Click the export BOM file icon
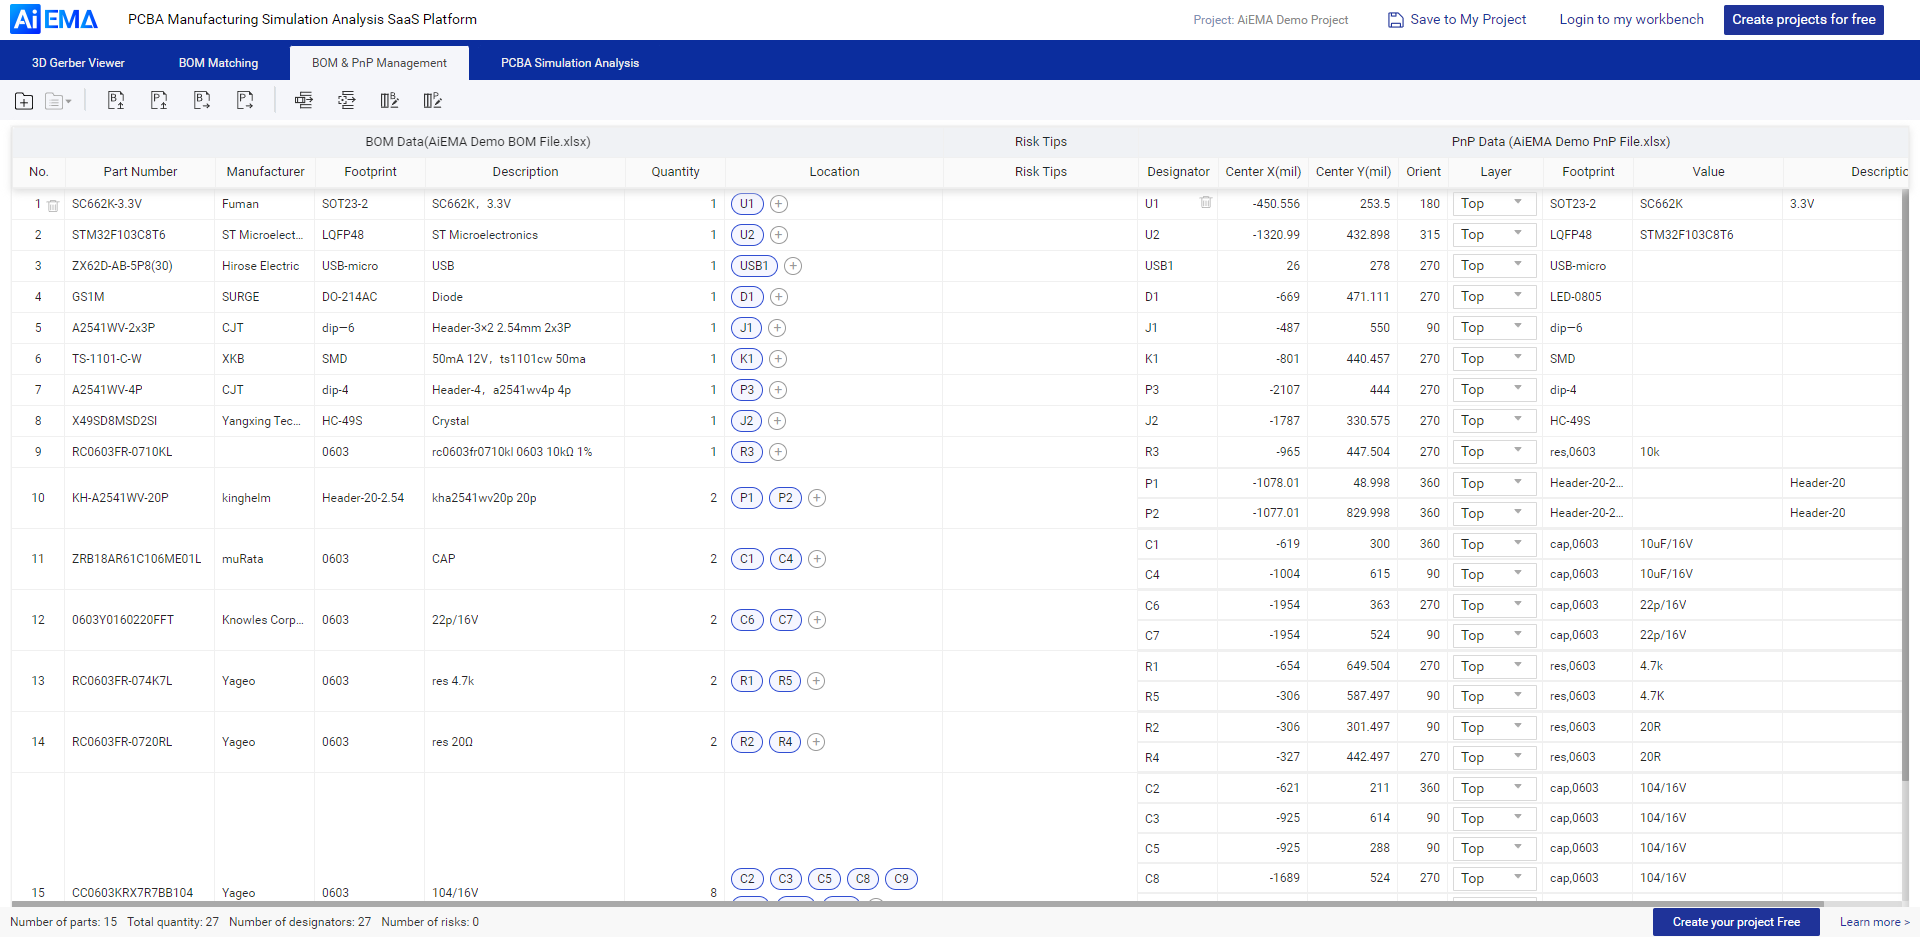 tap(202, 100)
